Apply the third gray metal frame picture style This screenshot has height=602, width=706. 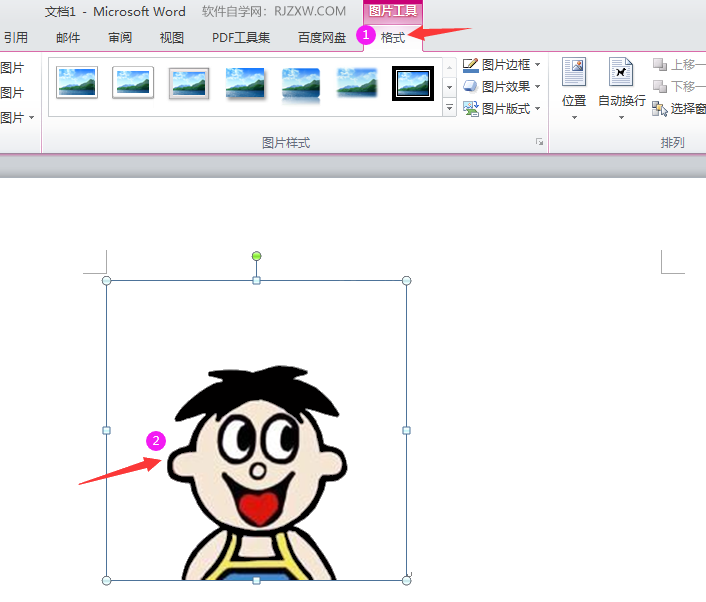pyautogui.click(x=189, y=83)
